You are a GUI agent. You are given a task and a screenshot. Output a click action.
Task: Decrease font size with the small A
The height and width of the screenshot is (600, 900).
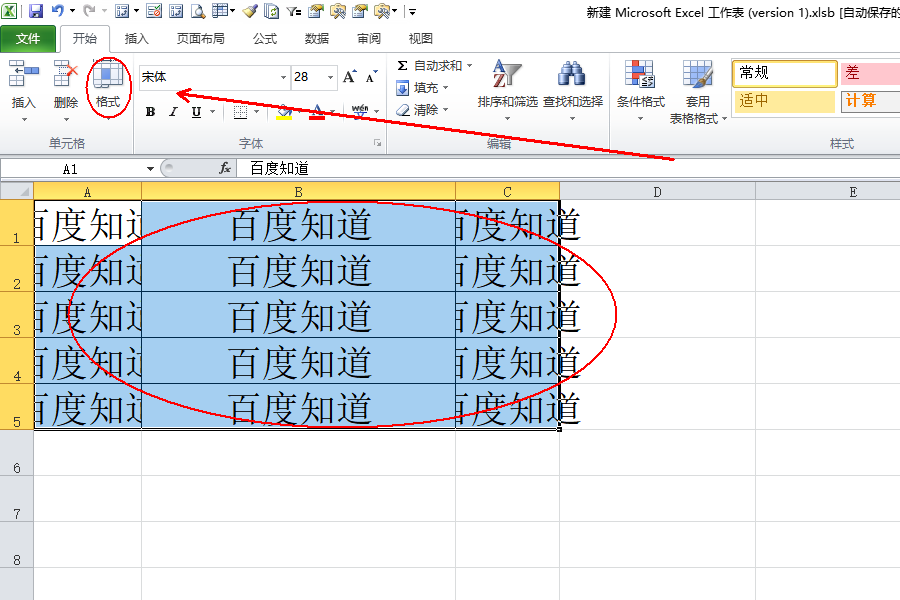[x=372, y=77]
